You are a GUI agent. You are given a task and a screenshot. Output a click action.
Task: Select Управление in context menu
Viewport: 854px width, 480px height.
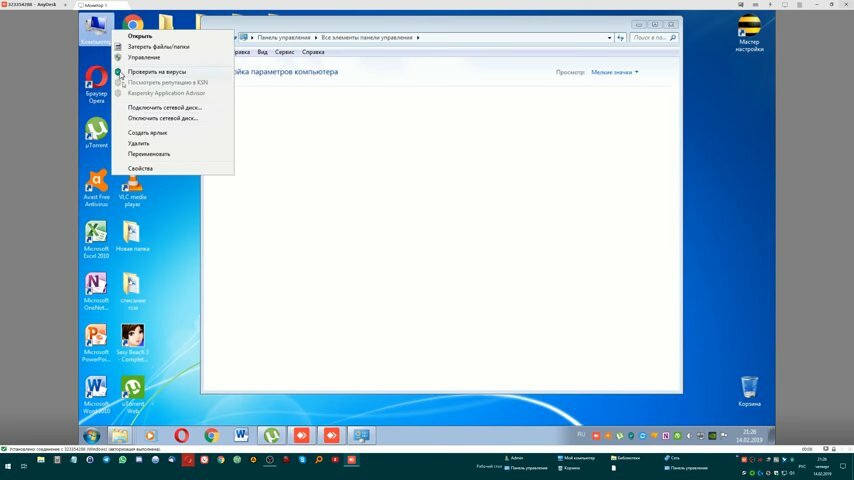click(x=144, y=57)
